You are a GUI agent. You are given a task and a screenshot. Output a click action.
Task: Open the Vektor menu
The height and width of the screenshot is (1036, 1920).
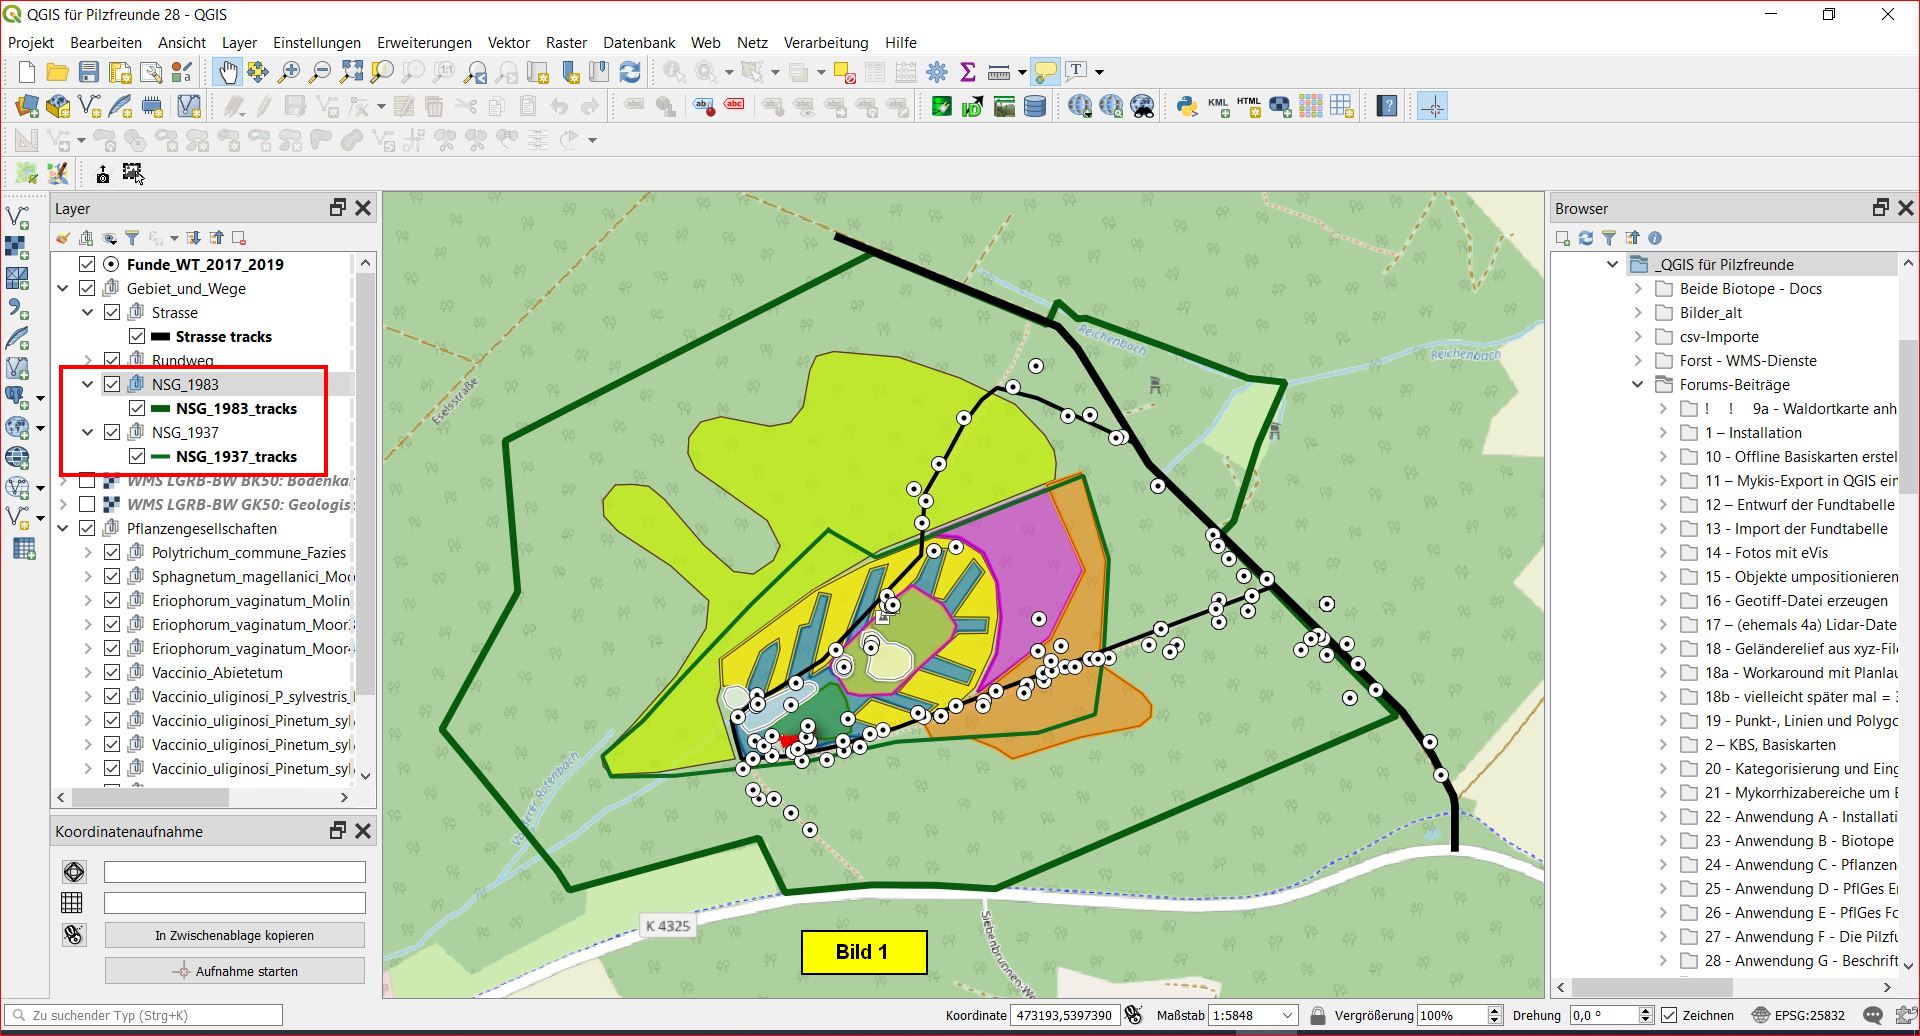(508, 42)
